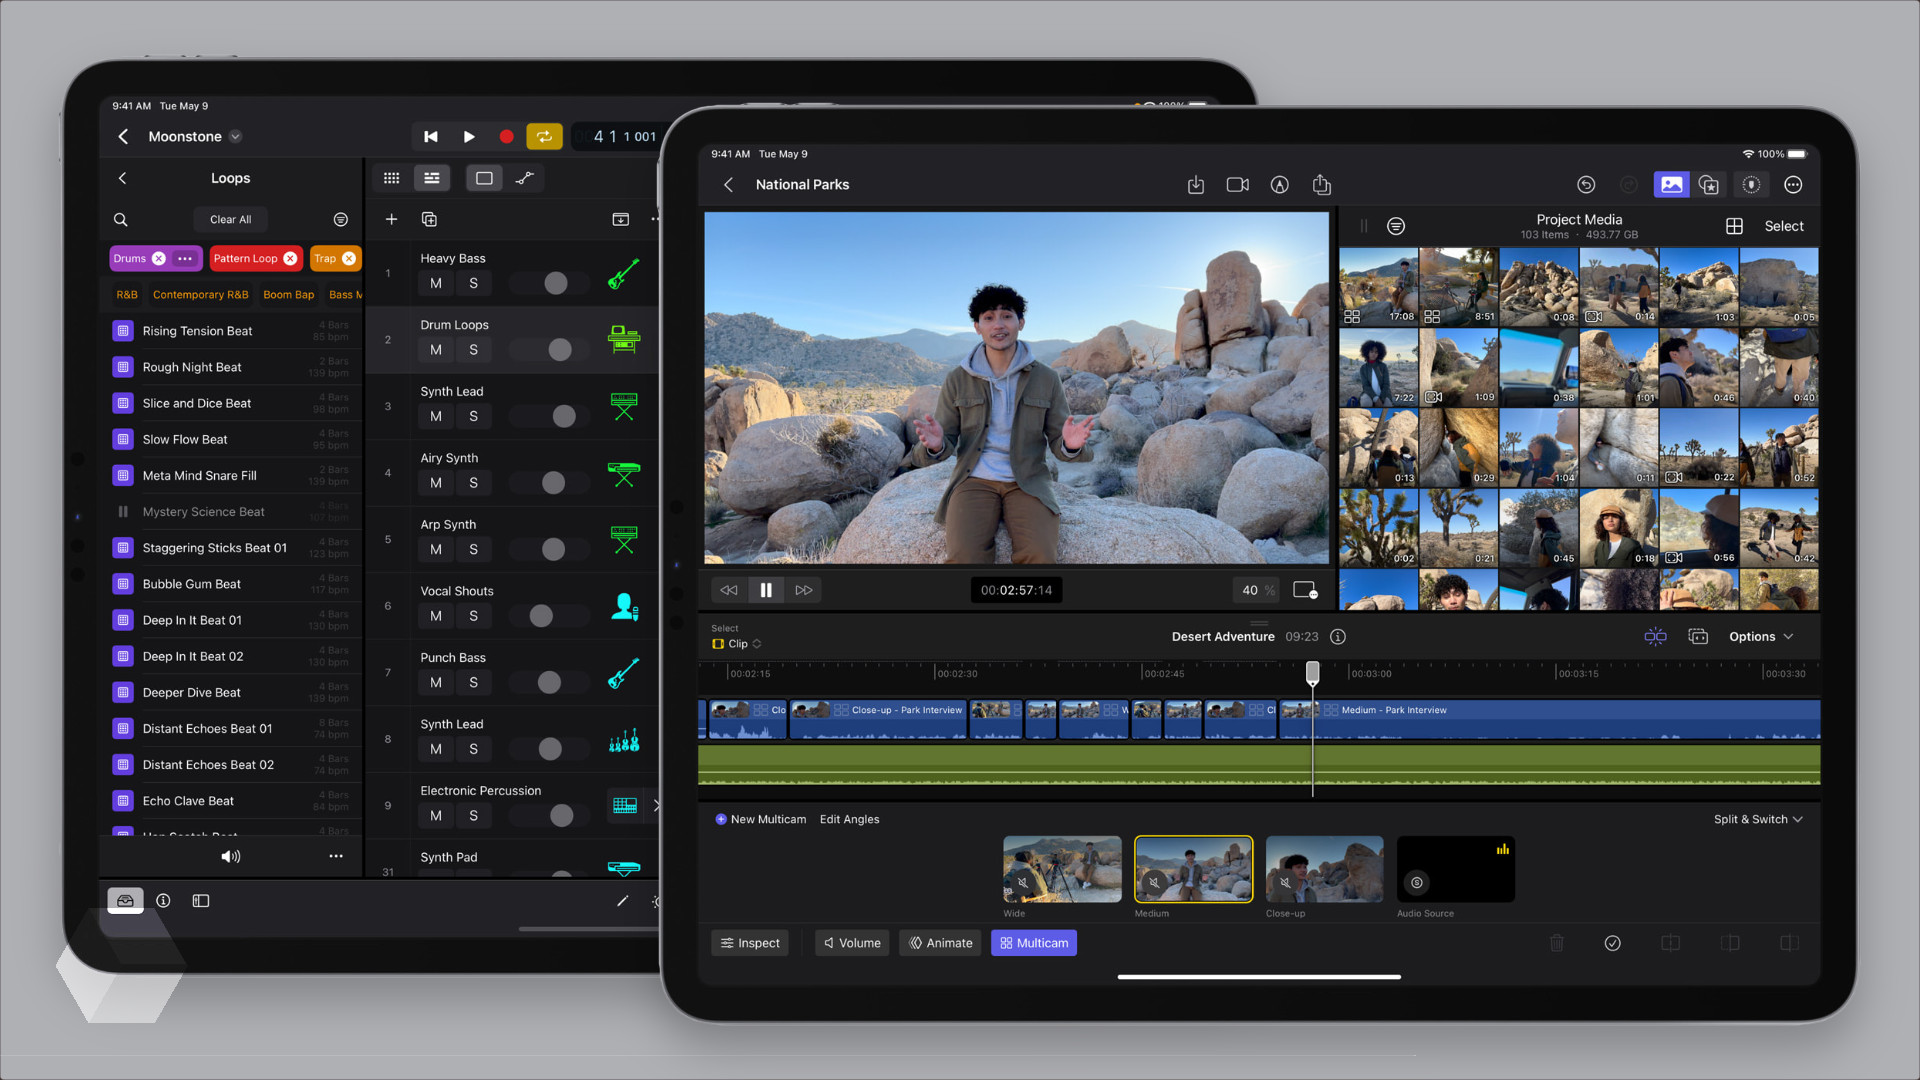Image resolution: width=1920 pixels, height=1080 pixels.
Task: Remove the Drums filter tag
Action: click(x=158, y=259)
